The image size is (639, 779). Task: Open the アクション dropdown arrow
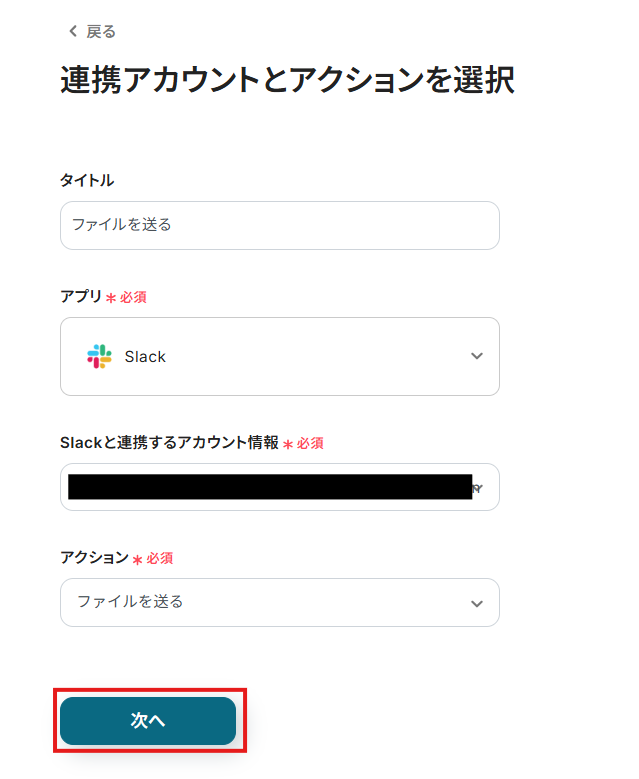pos(477,603)
